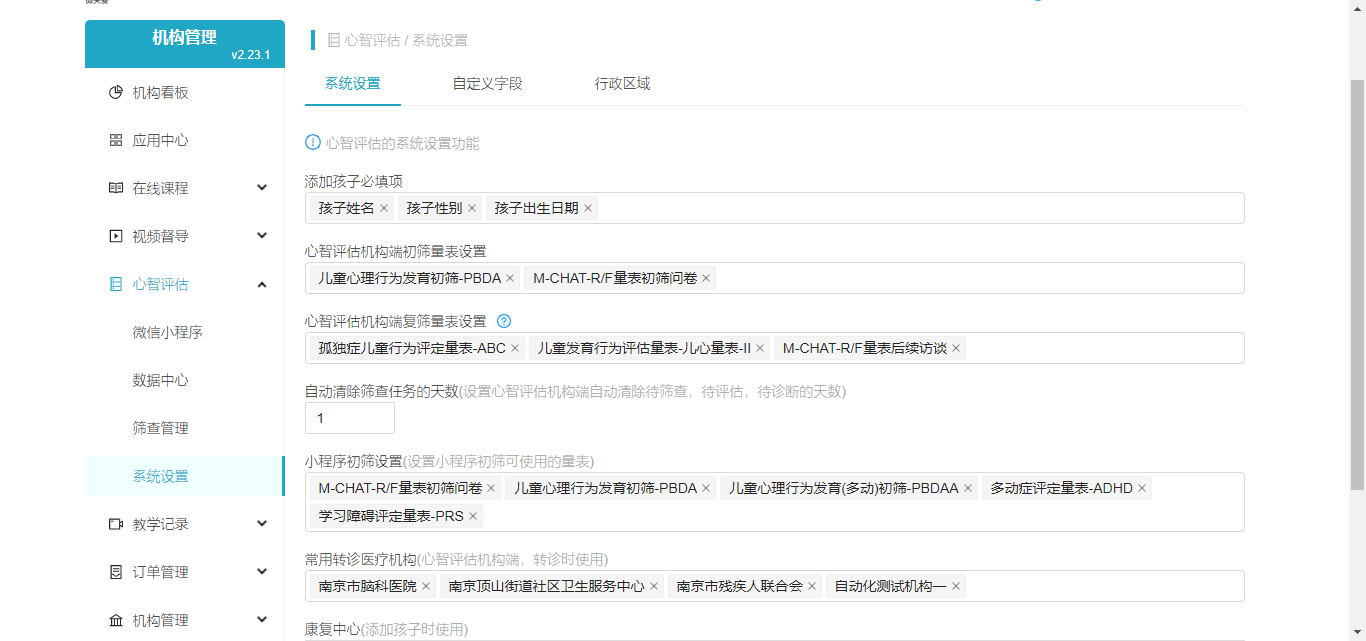Image resolution: width=1366 pixels, height=641 pixels.
Task: Click the help icon beside 复筛量表设置
Action: click(x=504, y=322)
